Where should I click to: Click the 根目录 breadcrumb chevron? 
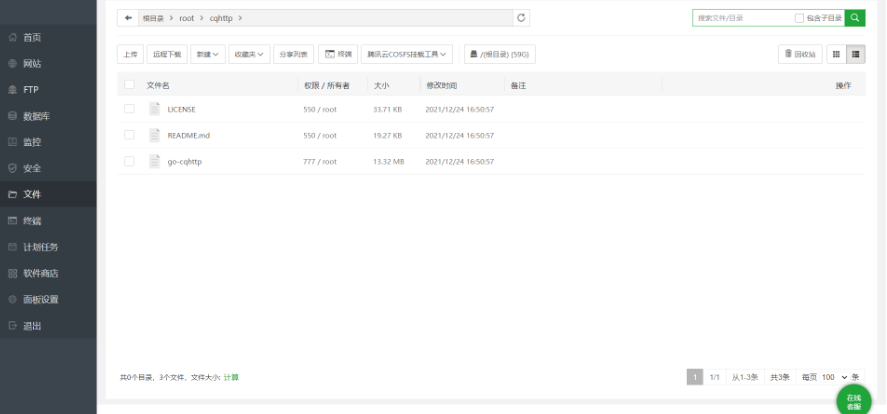[x=172, y=18]
